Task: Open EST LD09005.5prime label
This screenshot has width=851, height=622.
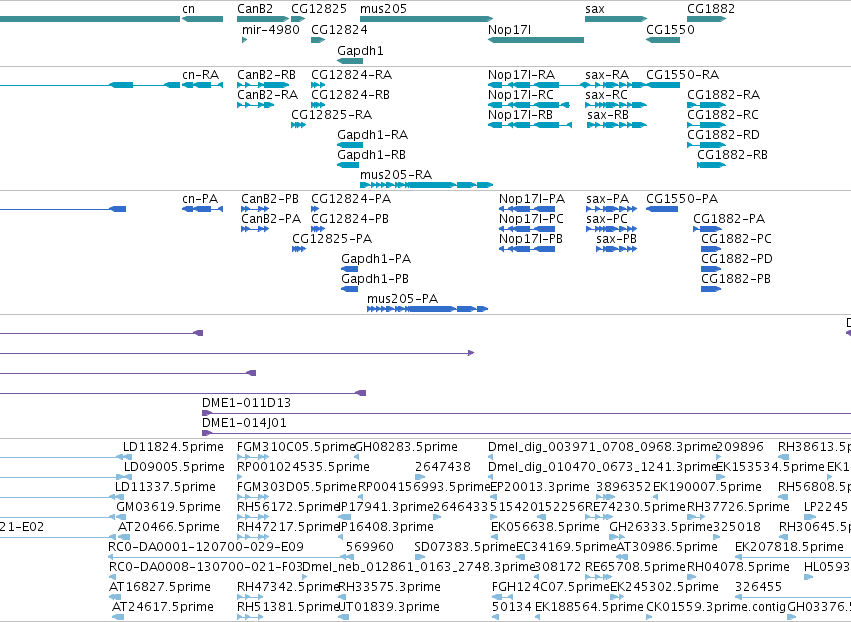Action: pos(174,467)
